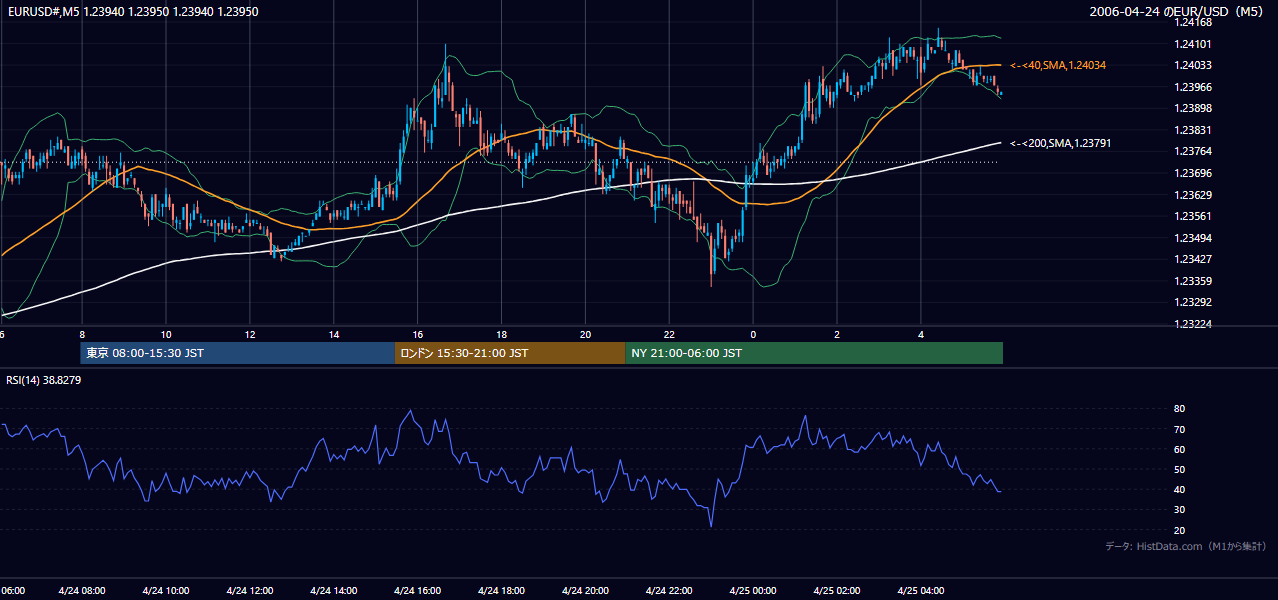Screen dimensions: 1278x600
Task: Click price axis value 1.23764
Action: (1193, 151)
